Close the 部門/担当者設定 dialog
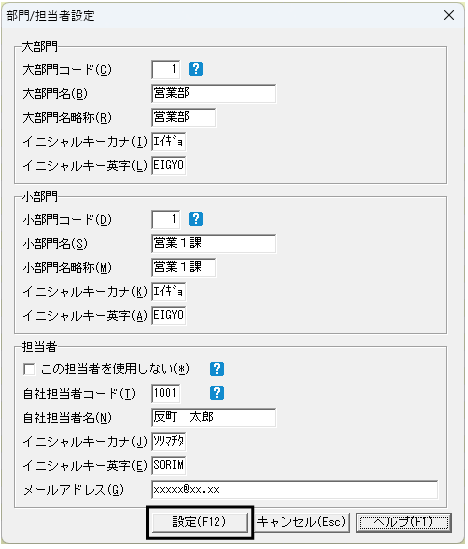Screen dimensions: 468x549 [449, 15]
